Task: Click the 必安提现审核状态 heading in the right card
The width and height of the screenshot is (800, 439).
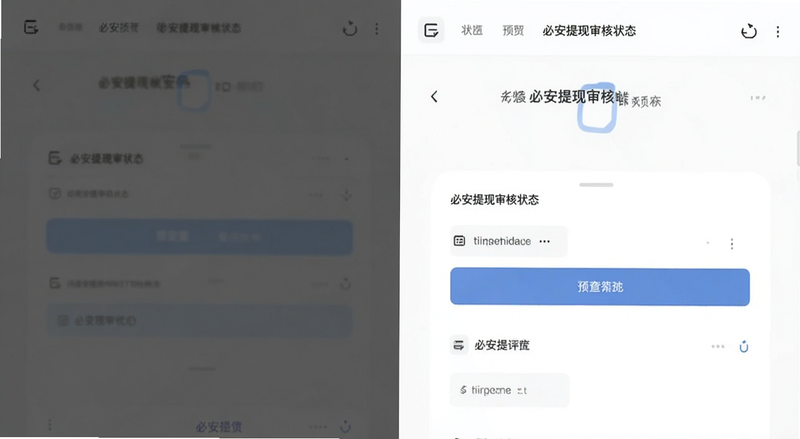Action: [x=494, y=200]
